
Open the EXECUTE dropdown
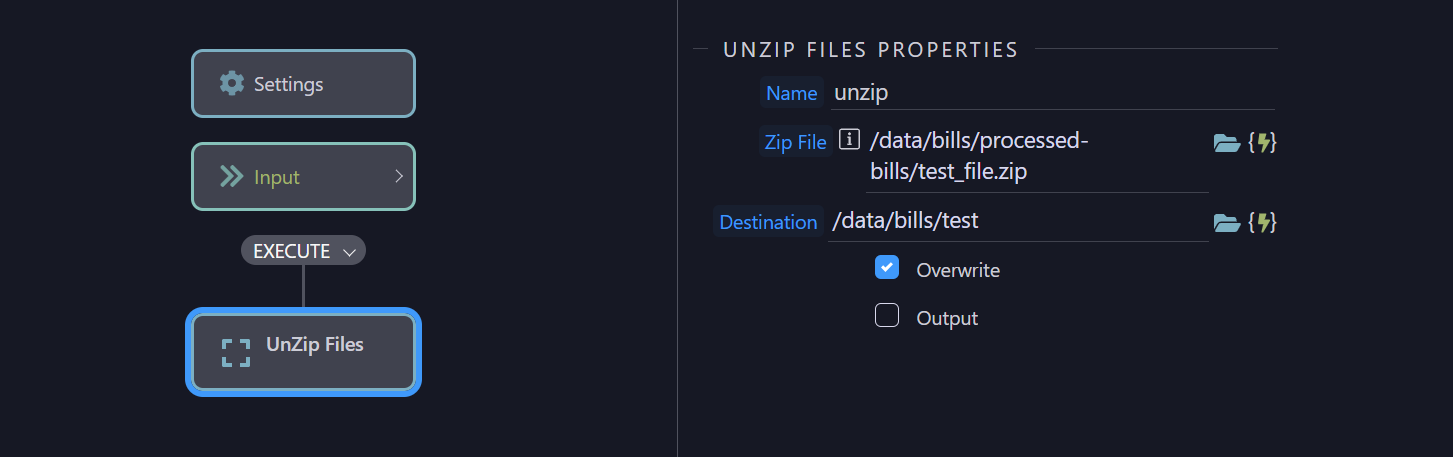click(x=303, y=251)
